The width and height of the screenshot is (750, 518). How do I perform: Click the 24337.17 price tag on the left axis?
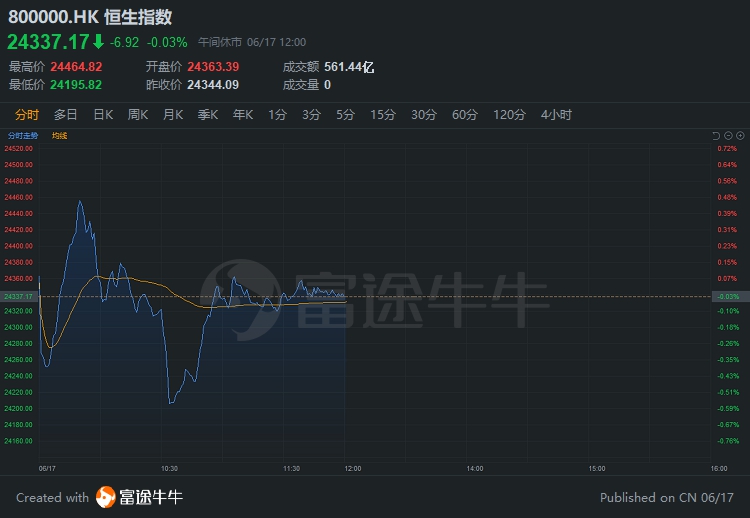18,297
